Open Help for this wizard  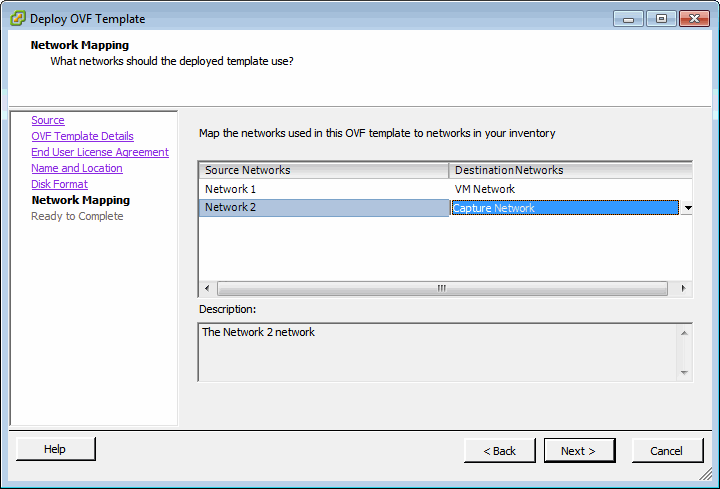click(x=55, y=449)
